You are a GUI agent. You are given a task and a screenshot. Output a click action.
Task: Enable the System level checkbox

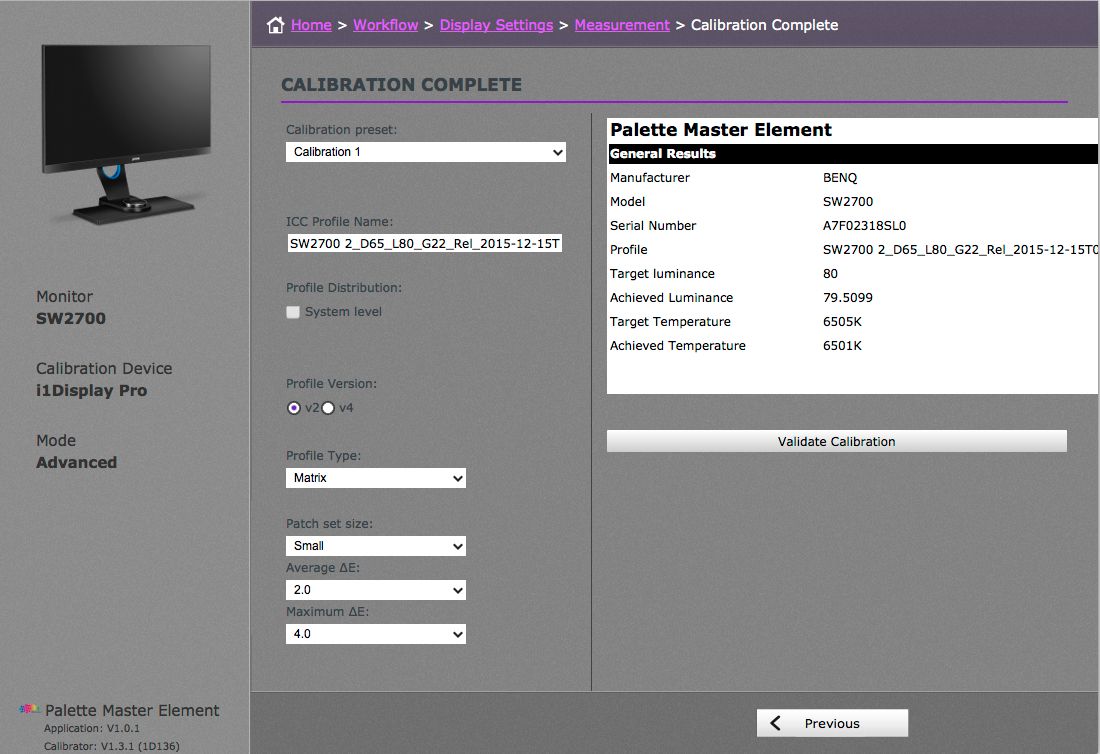click(x=293, y=312)
